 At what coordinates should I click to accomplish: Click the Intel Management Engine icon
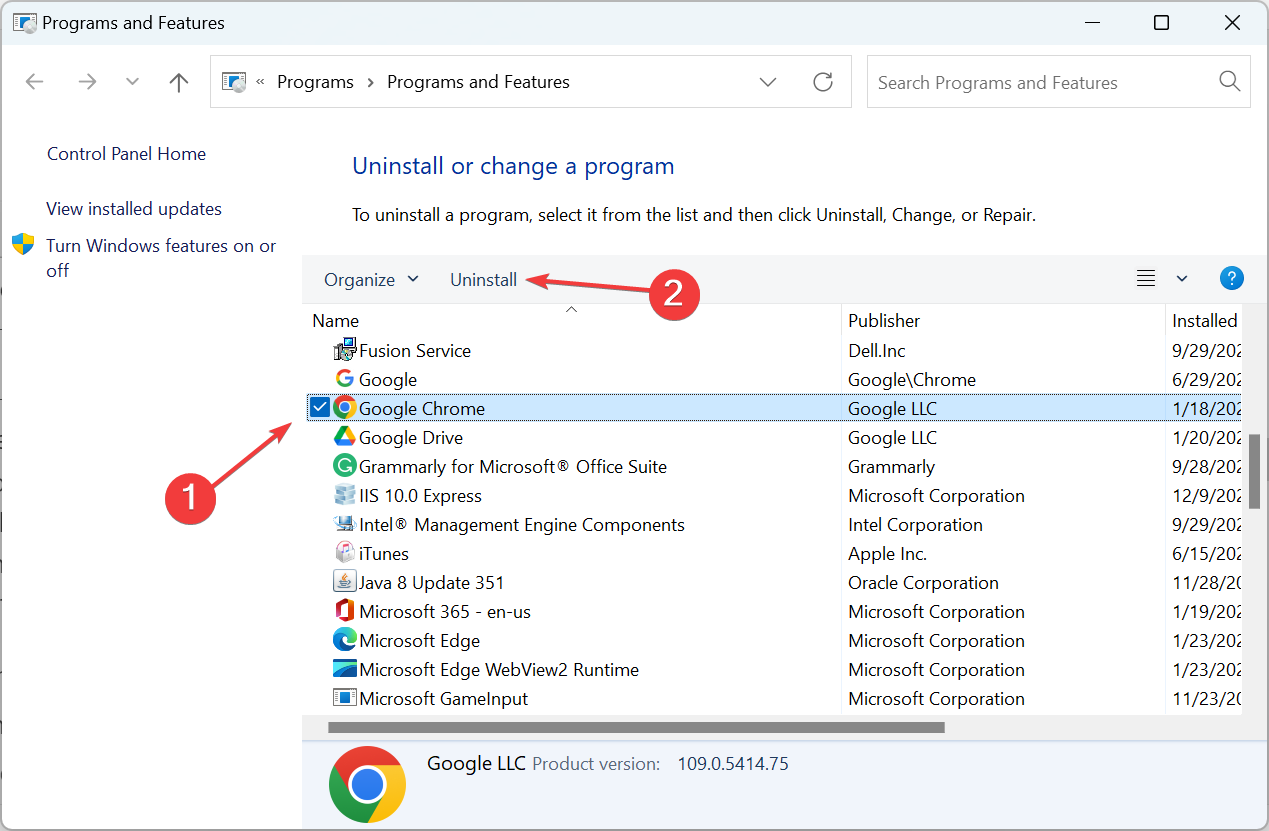tap(344, 524)
